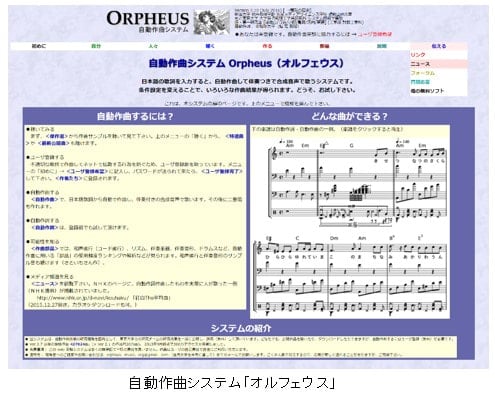
Task: Choose highlighted ニュース in the submenu
Action: tap(420, 64)
